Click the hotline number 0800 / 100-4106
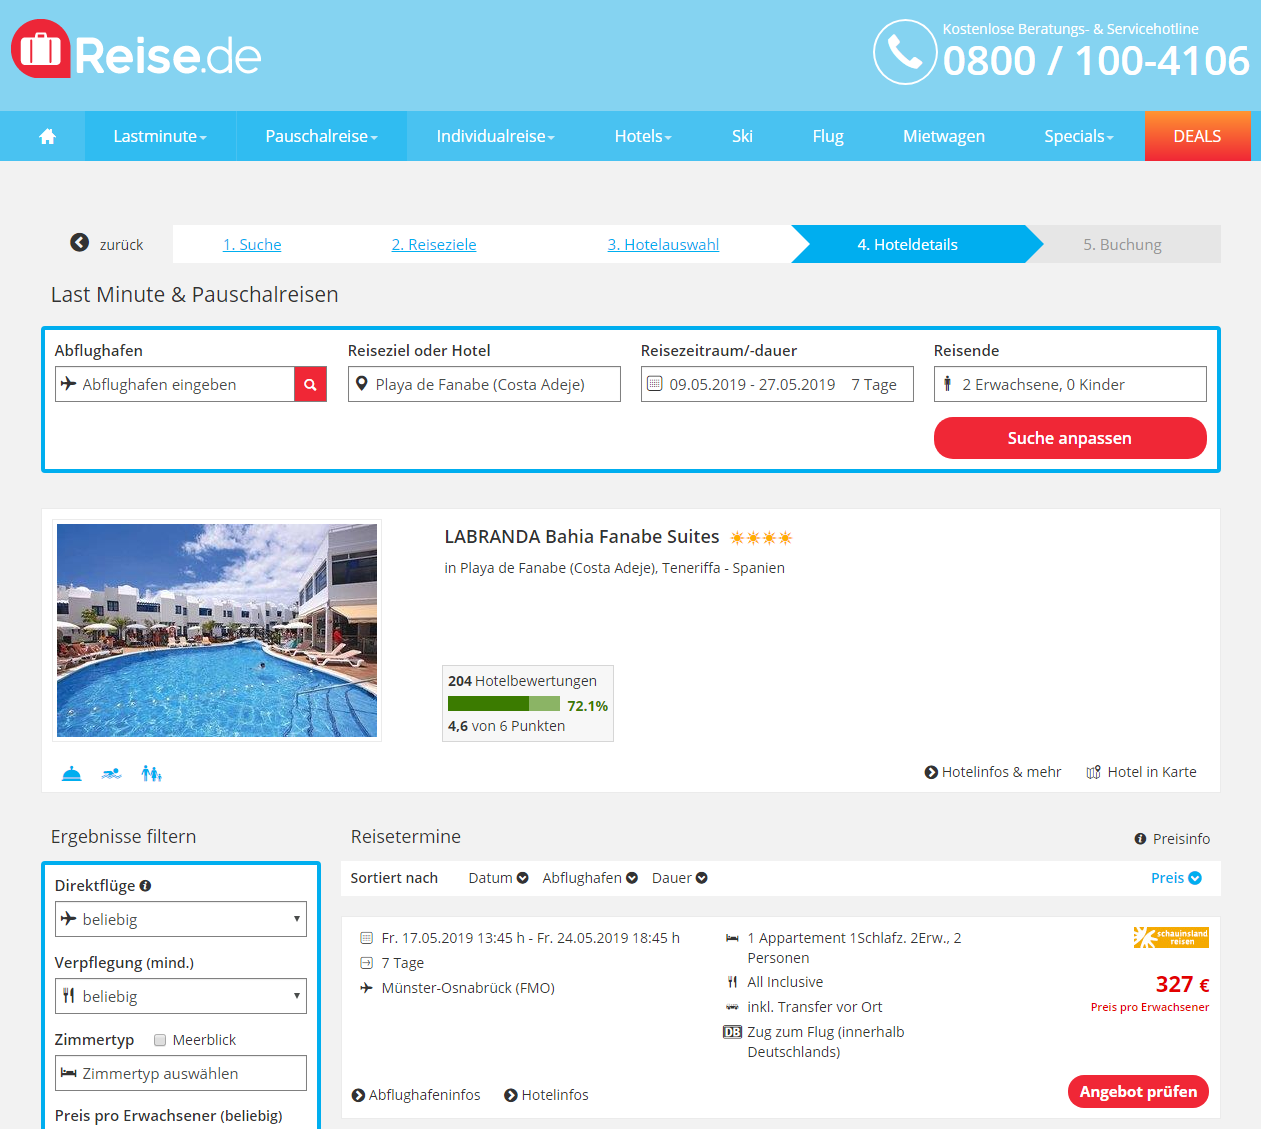Screen dimensions: 1261x1129 point(1096,61)
